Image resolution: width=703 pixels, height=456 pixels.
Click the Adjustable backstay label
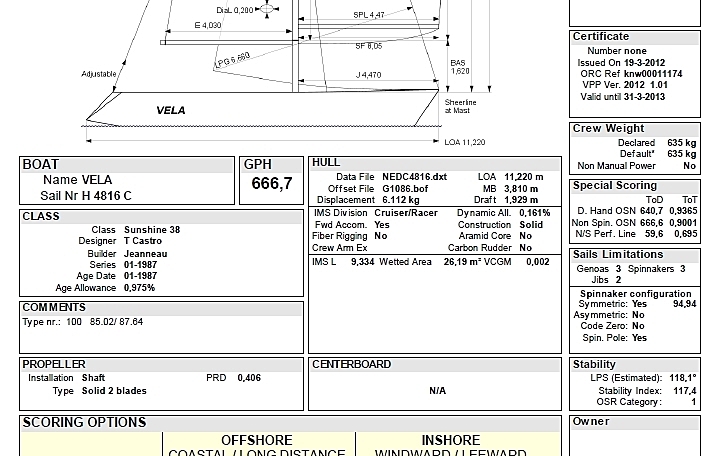[x=99, y=74]
